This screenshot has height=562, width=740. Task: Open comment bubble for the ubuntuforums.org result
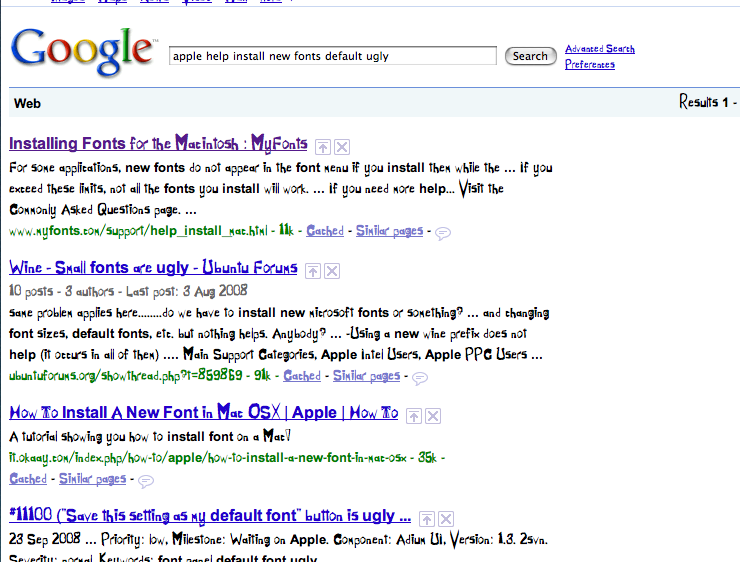(420, 378)
